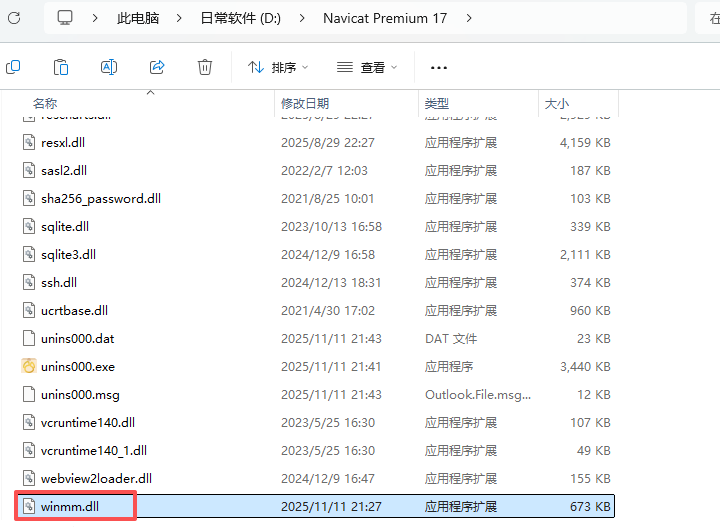Click the DLL icon of sqlite3.dll
The width and height of the screenshot is (720, 527).
29,254
